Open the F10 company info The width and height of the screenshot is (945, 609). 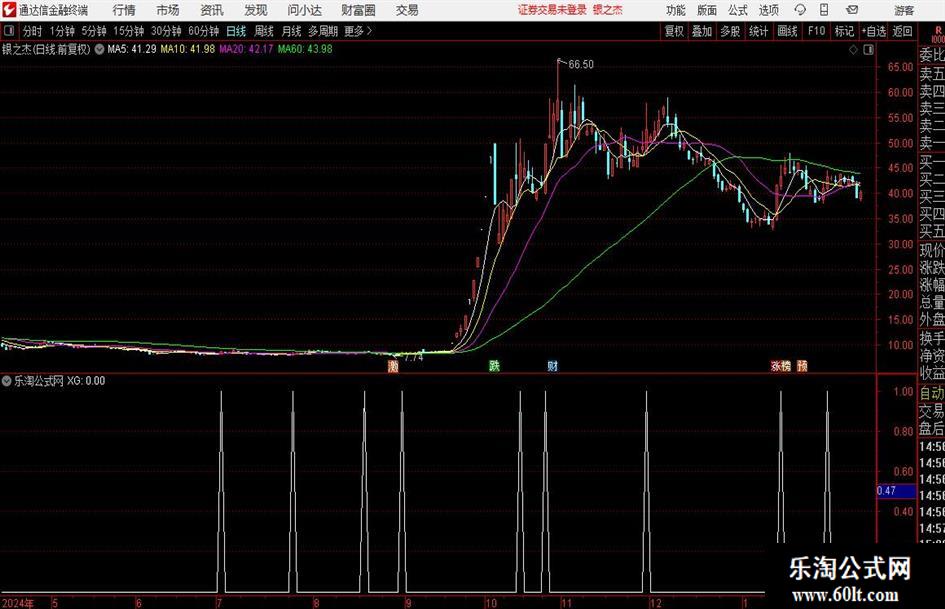pyautogui.click(x=817, y=31)
